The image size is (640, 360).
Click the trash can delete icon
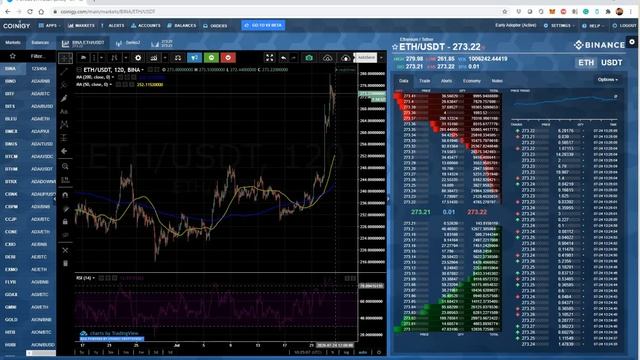65,263
